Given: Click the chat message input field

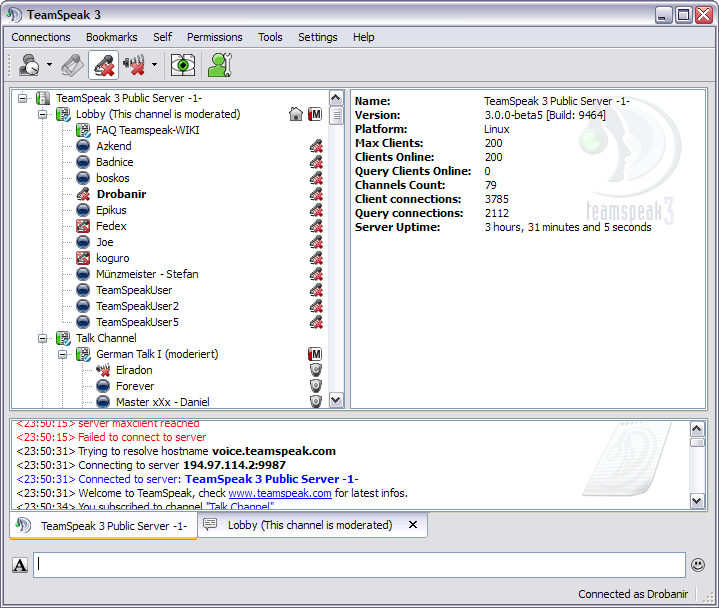Looking at the screenshot, I should 360,565.
